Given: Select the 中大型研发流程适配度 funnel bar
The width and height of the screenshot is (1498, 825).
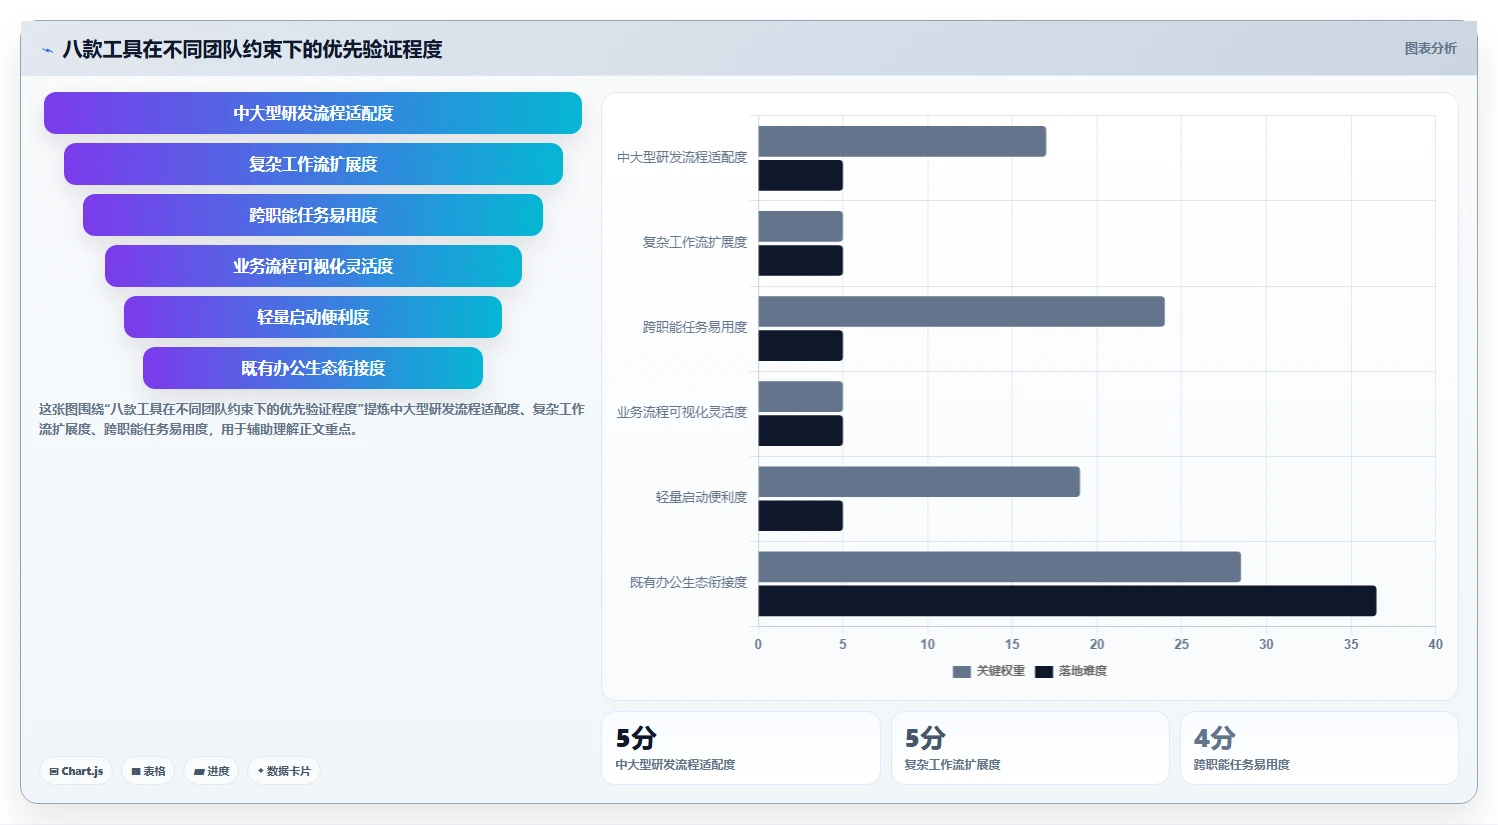Looking at the screenshot, I should click(313, 113).
